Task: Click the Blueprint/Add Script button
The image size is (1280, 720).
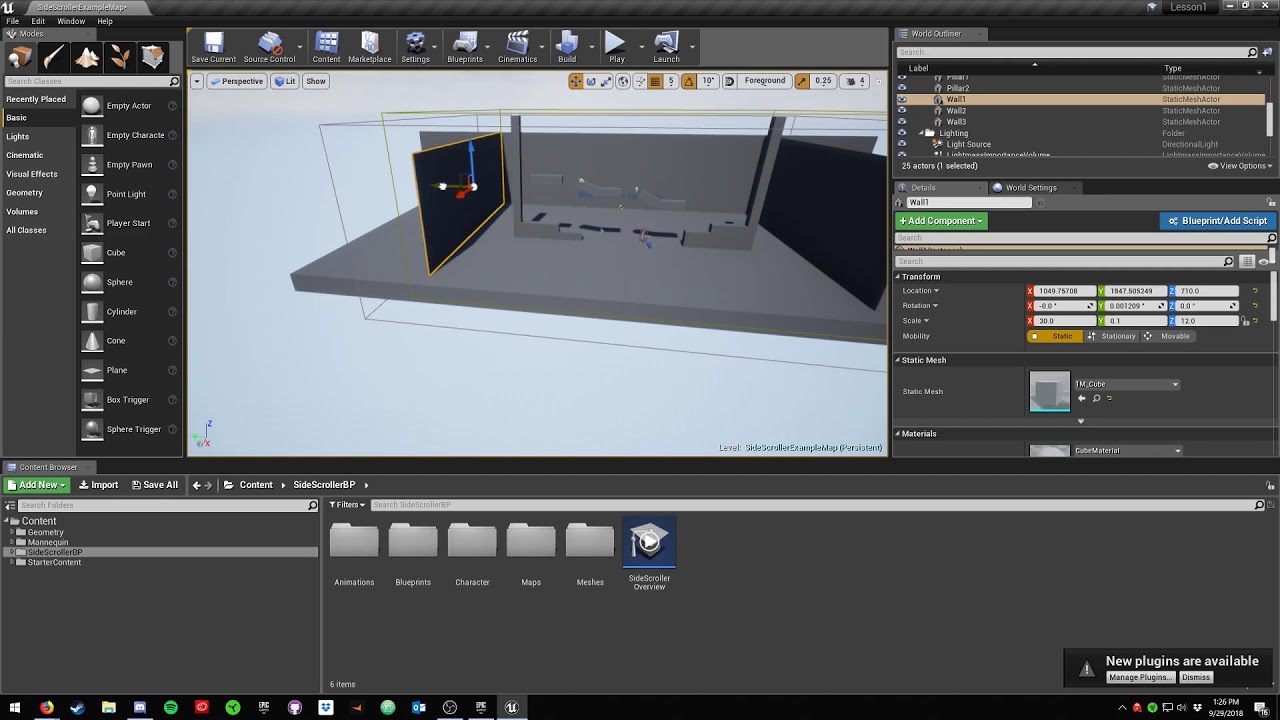Action: pos(1217,221)
